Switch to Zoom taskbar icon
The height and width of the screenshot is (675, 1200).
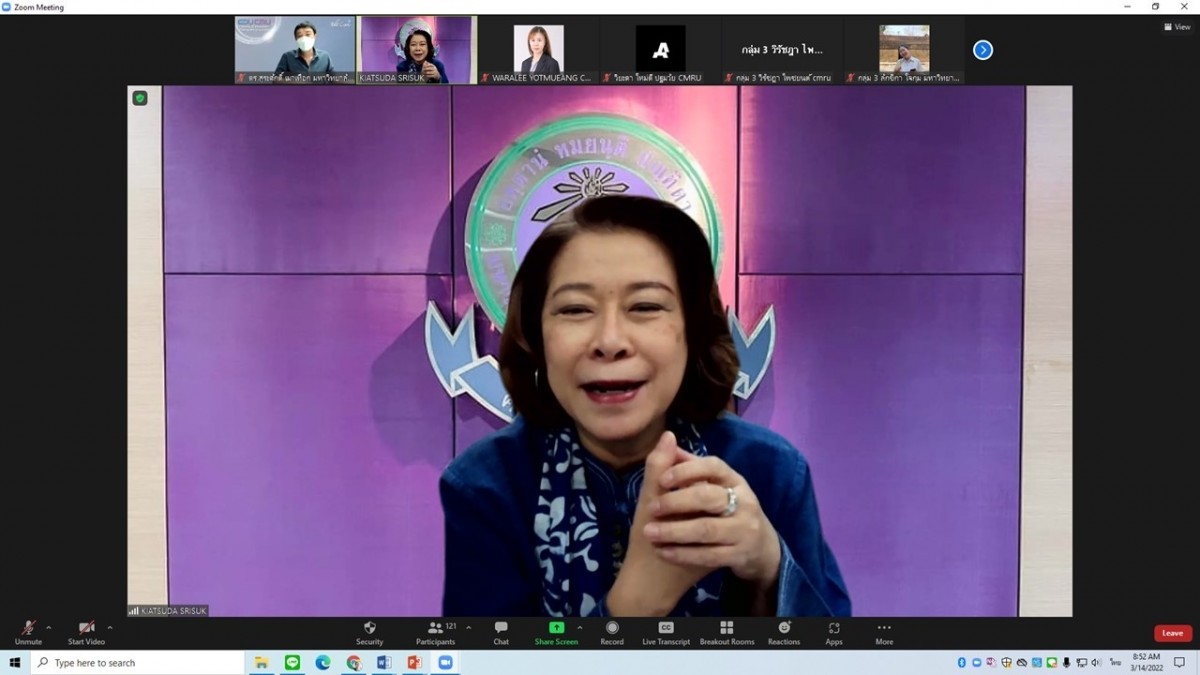point(446,662)
